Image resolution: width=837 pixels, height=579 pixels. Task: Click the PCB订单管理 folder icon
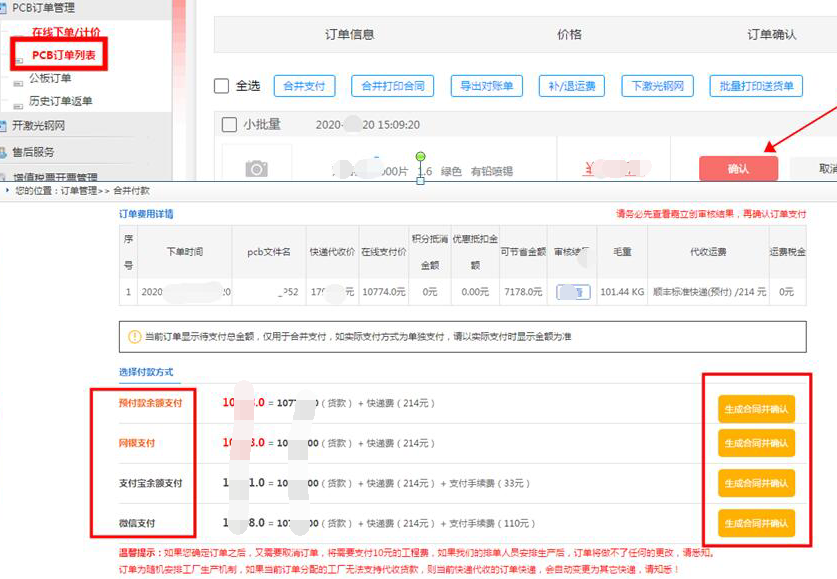pyautogui.click(x=5, y=7)
